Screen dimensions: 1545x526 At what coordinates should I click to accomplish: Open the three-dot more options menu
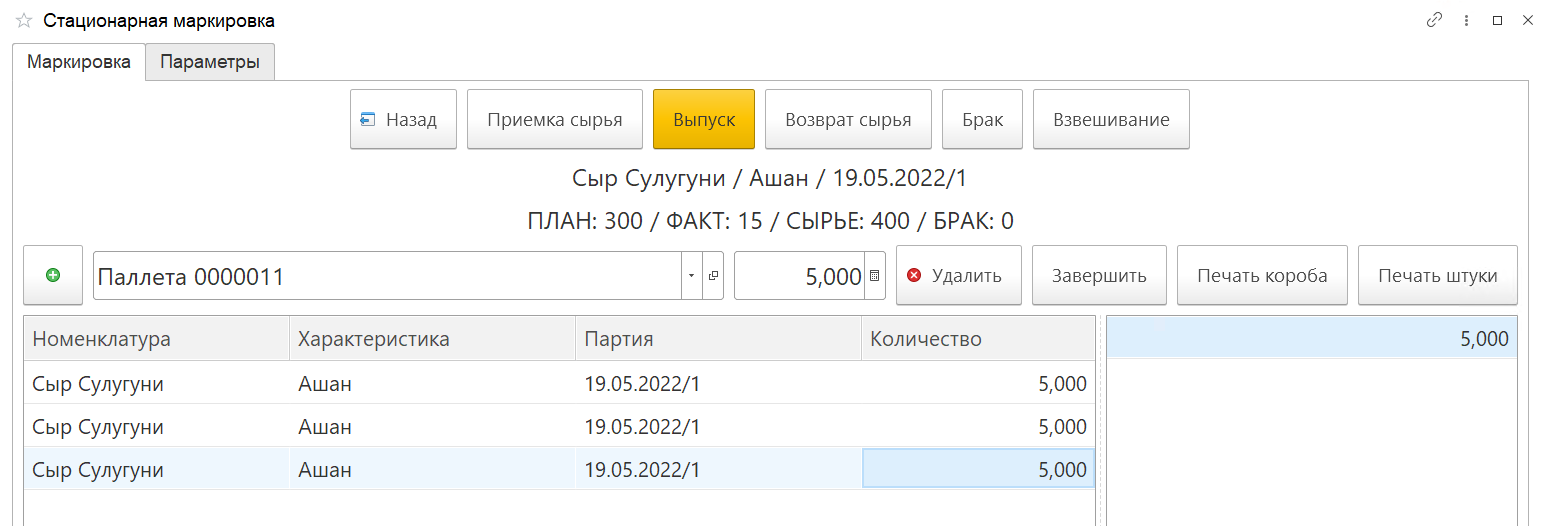[1466, 20]
